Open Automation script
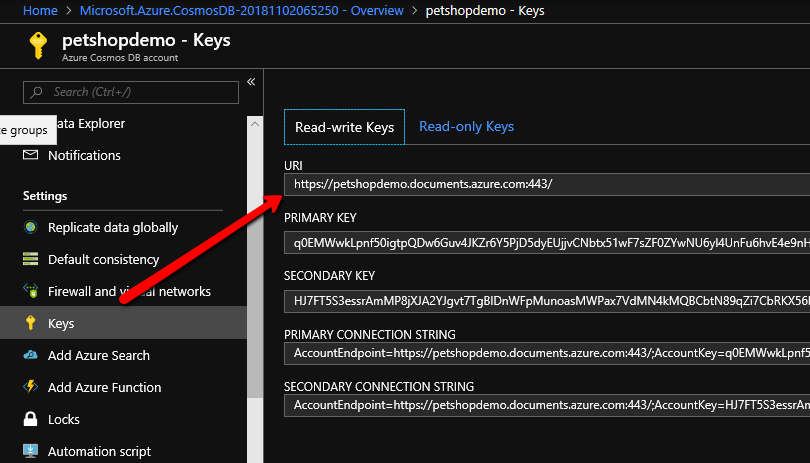Viewport: 810px width, 463px height. 99,451
